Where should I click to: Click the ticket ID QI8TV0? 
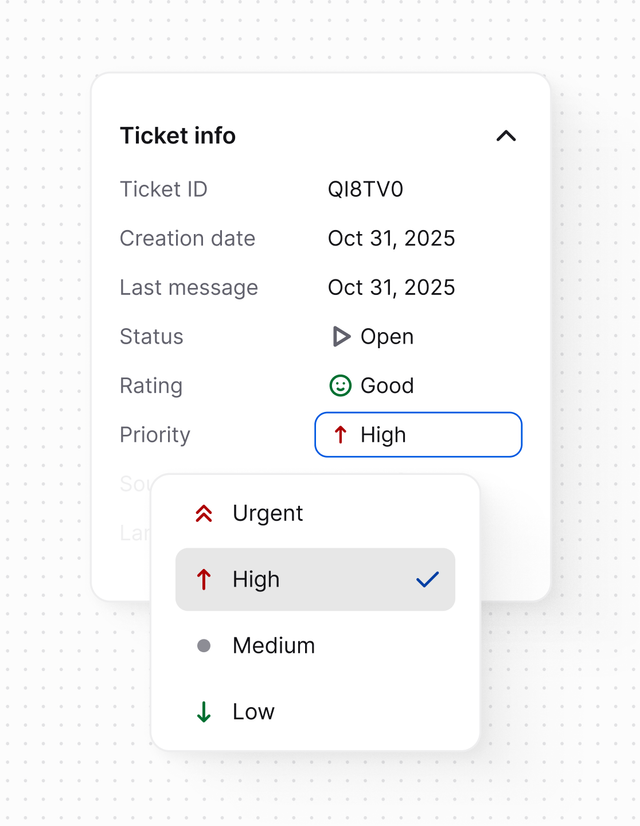(x=364, y=189)
